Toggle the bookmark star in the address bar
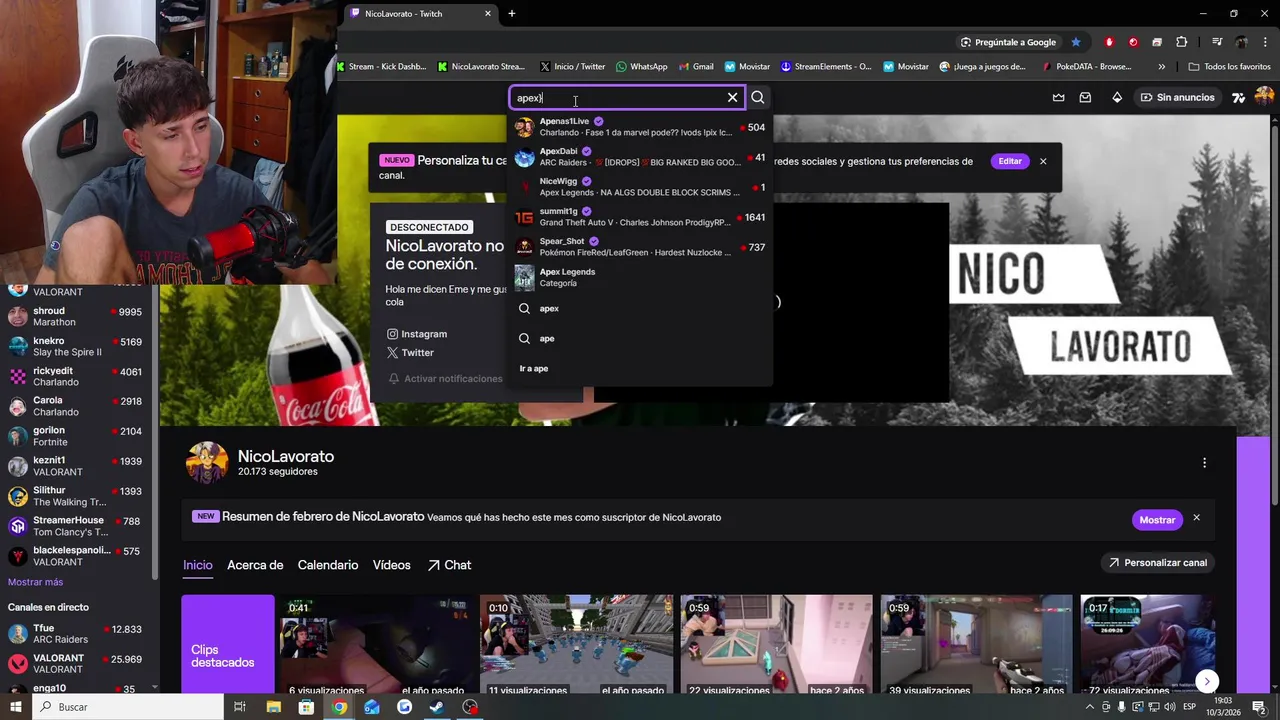The height and width of the screenshot is (720, 1280). pyautogui.click(x=1076, y=42)
